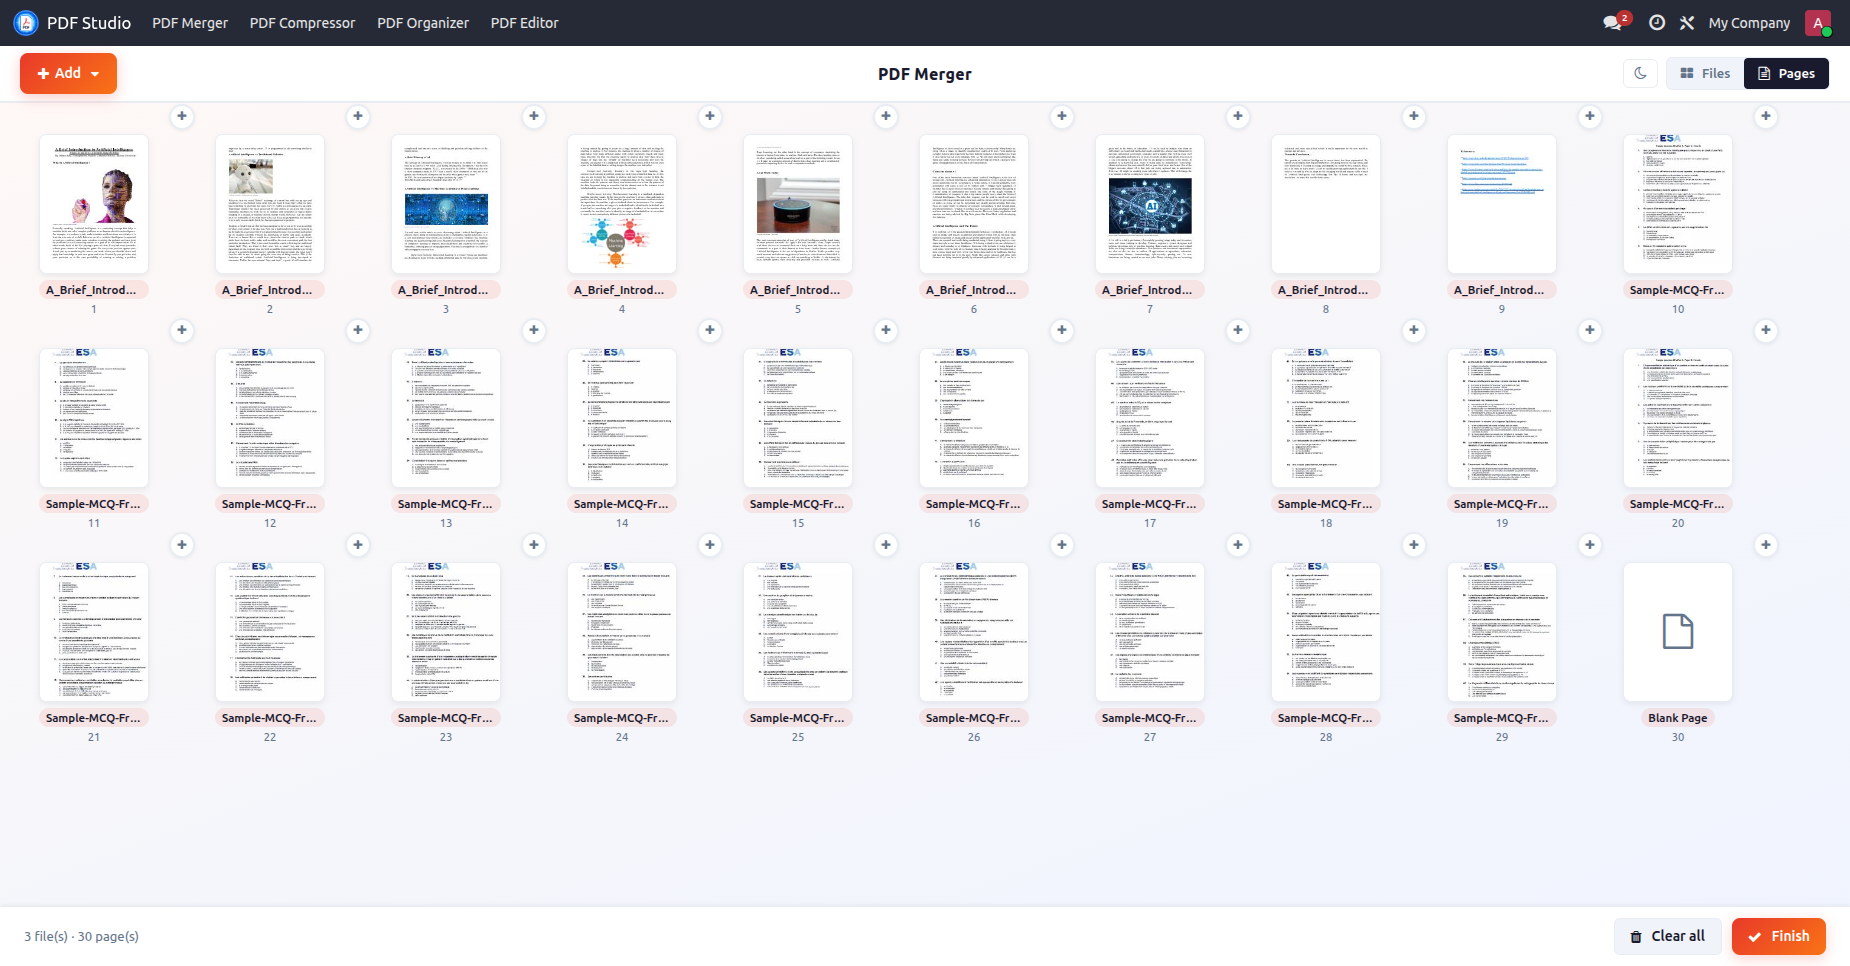
Task: Click the Finish button
Action: pos(1779,936)
